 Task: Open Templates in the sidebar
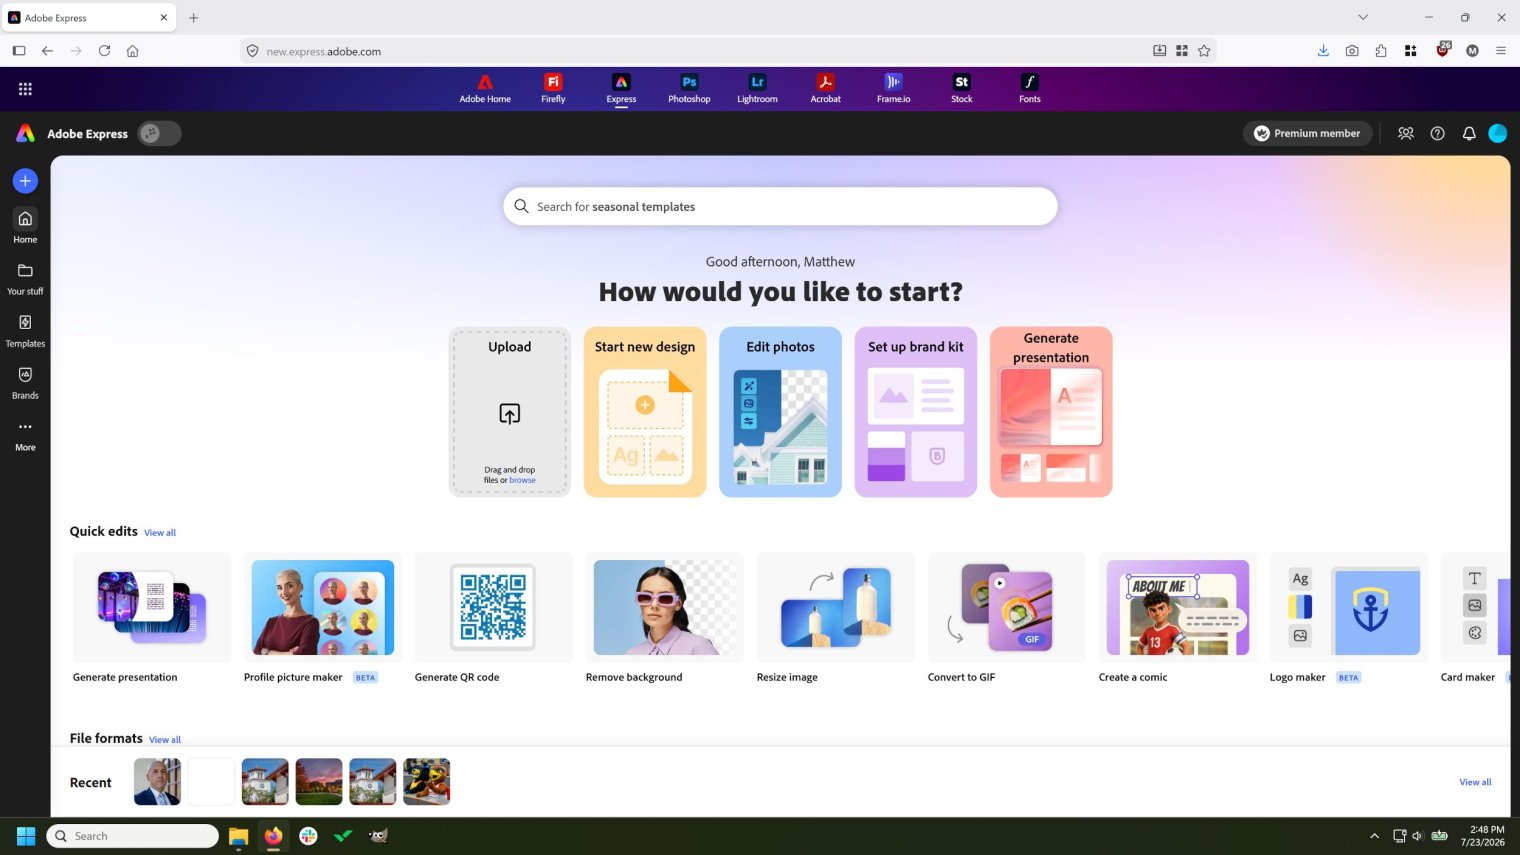pos(25,331)
